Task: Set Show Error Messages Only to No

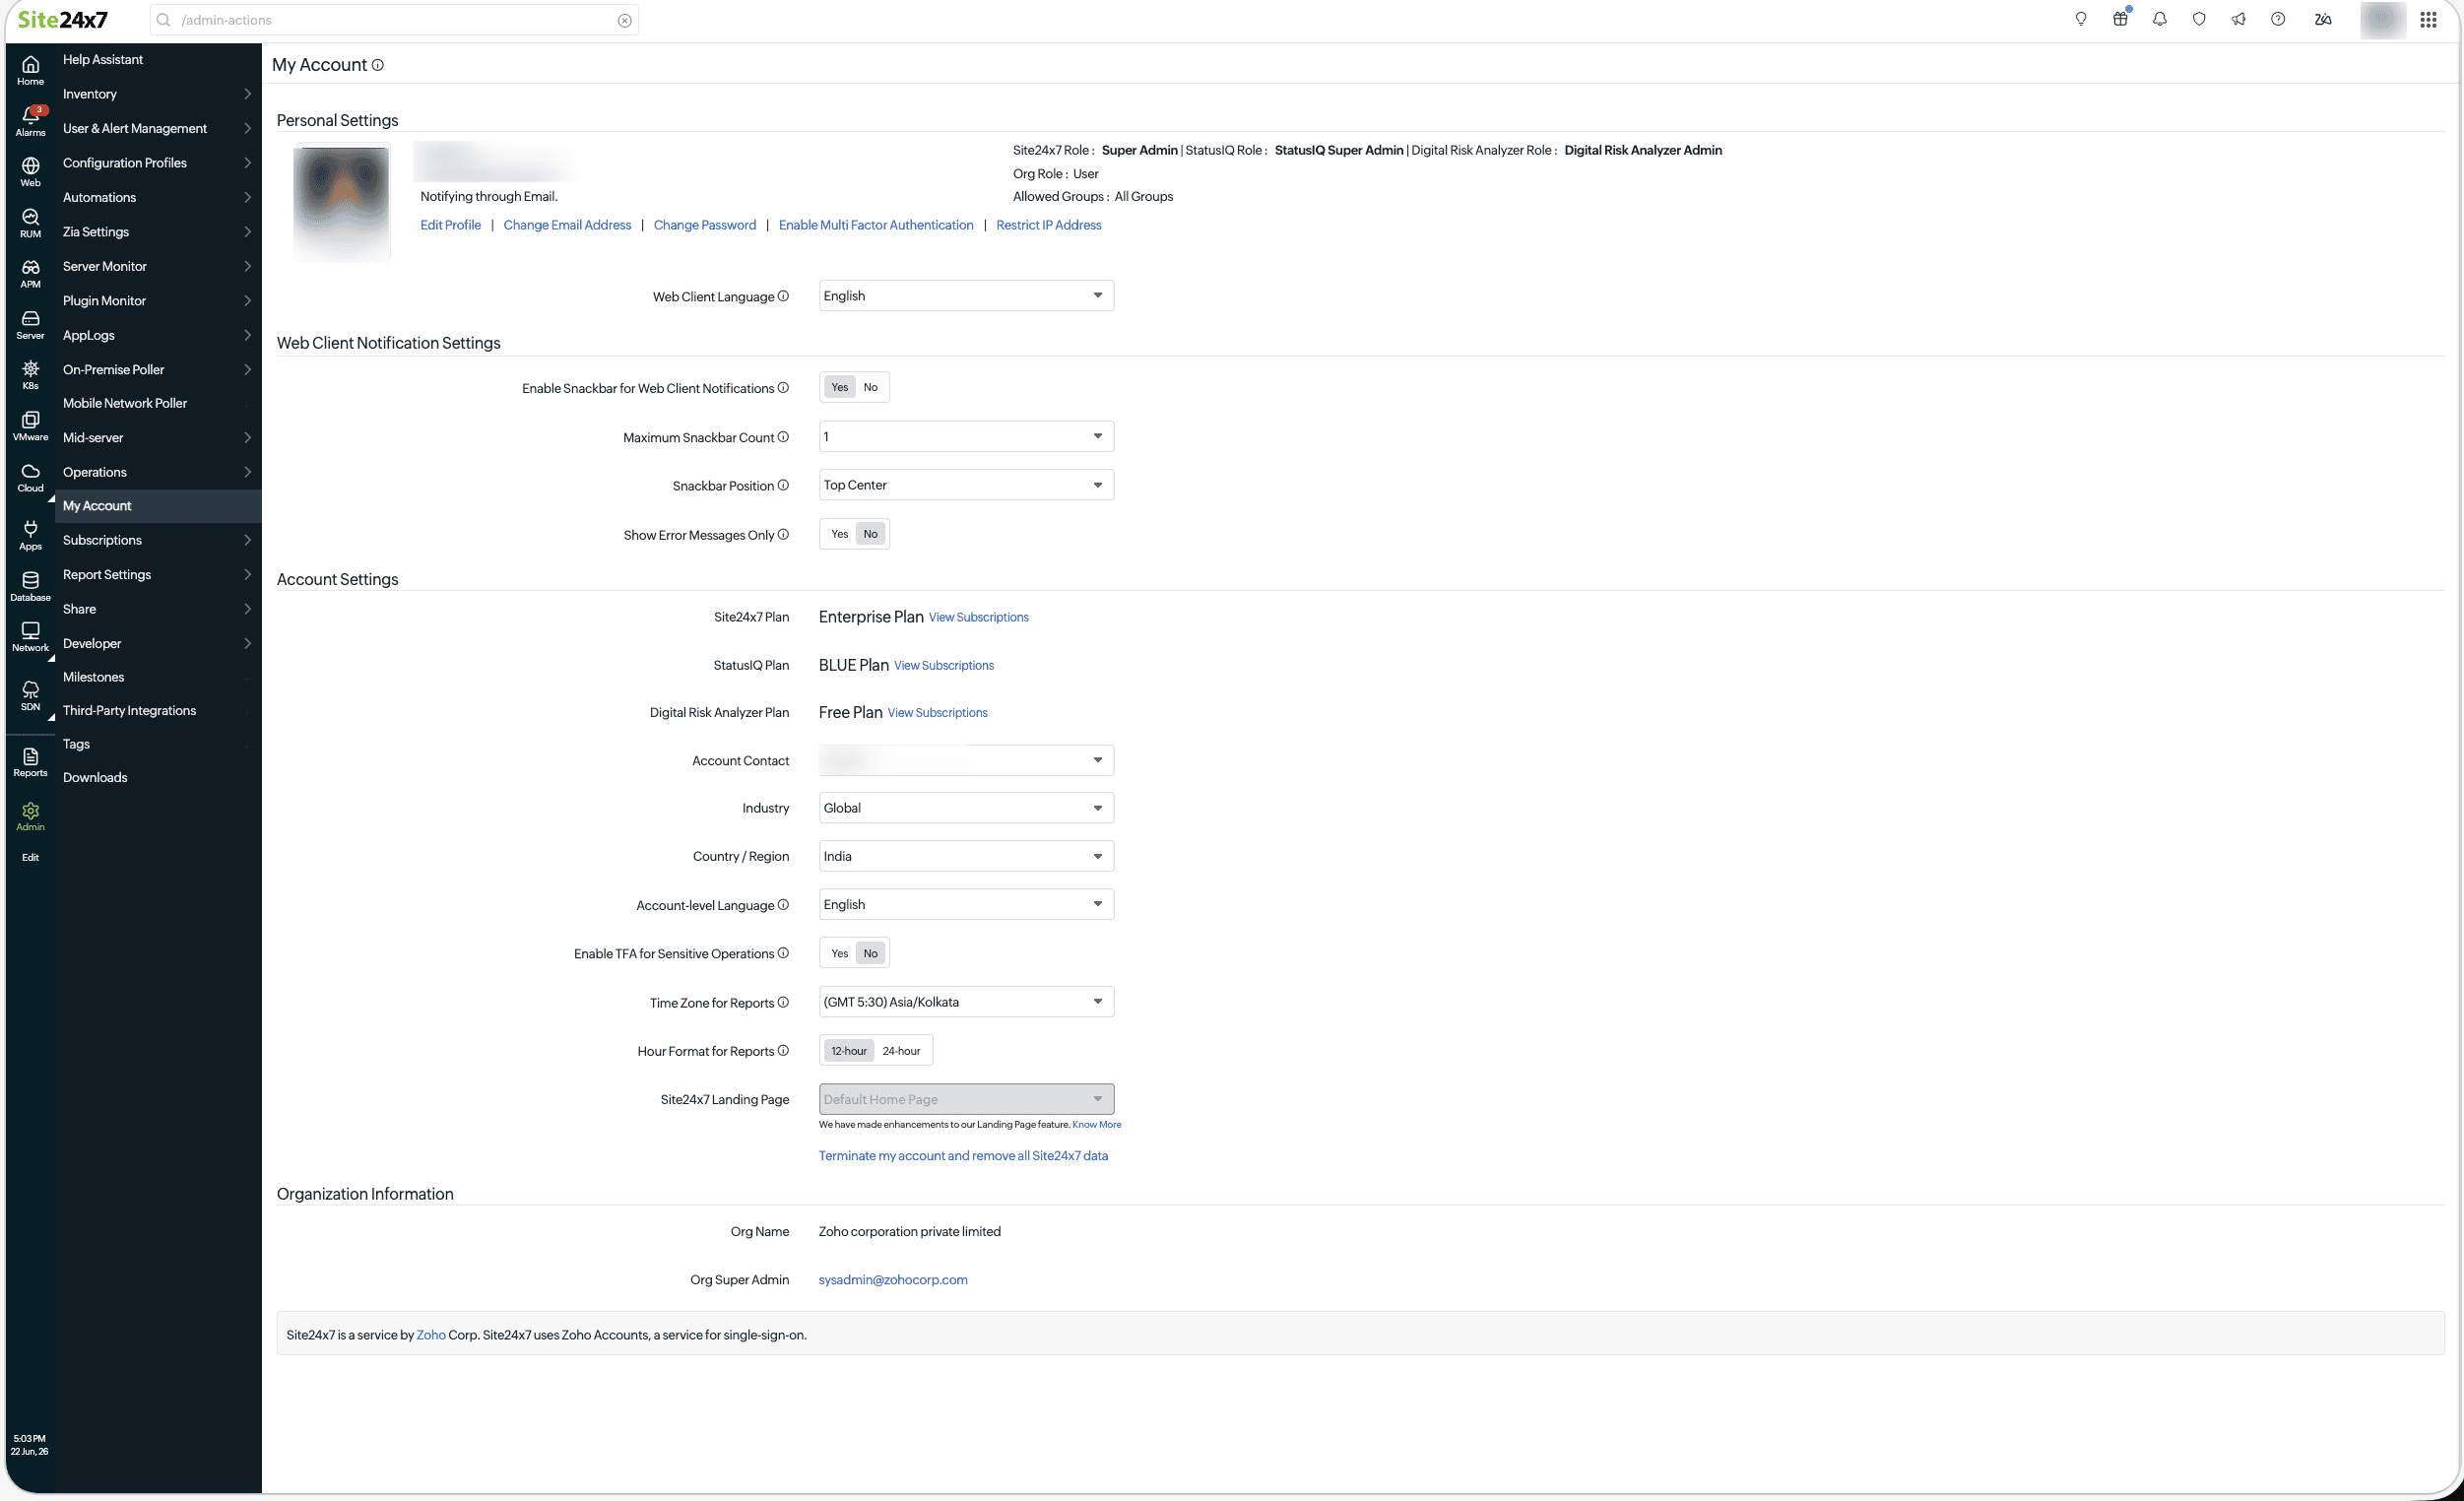Action: pyautogui.click(x=871, y=534)
